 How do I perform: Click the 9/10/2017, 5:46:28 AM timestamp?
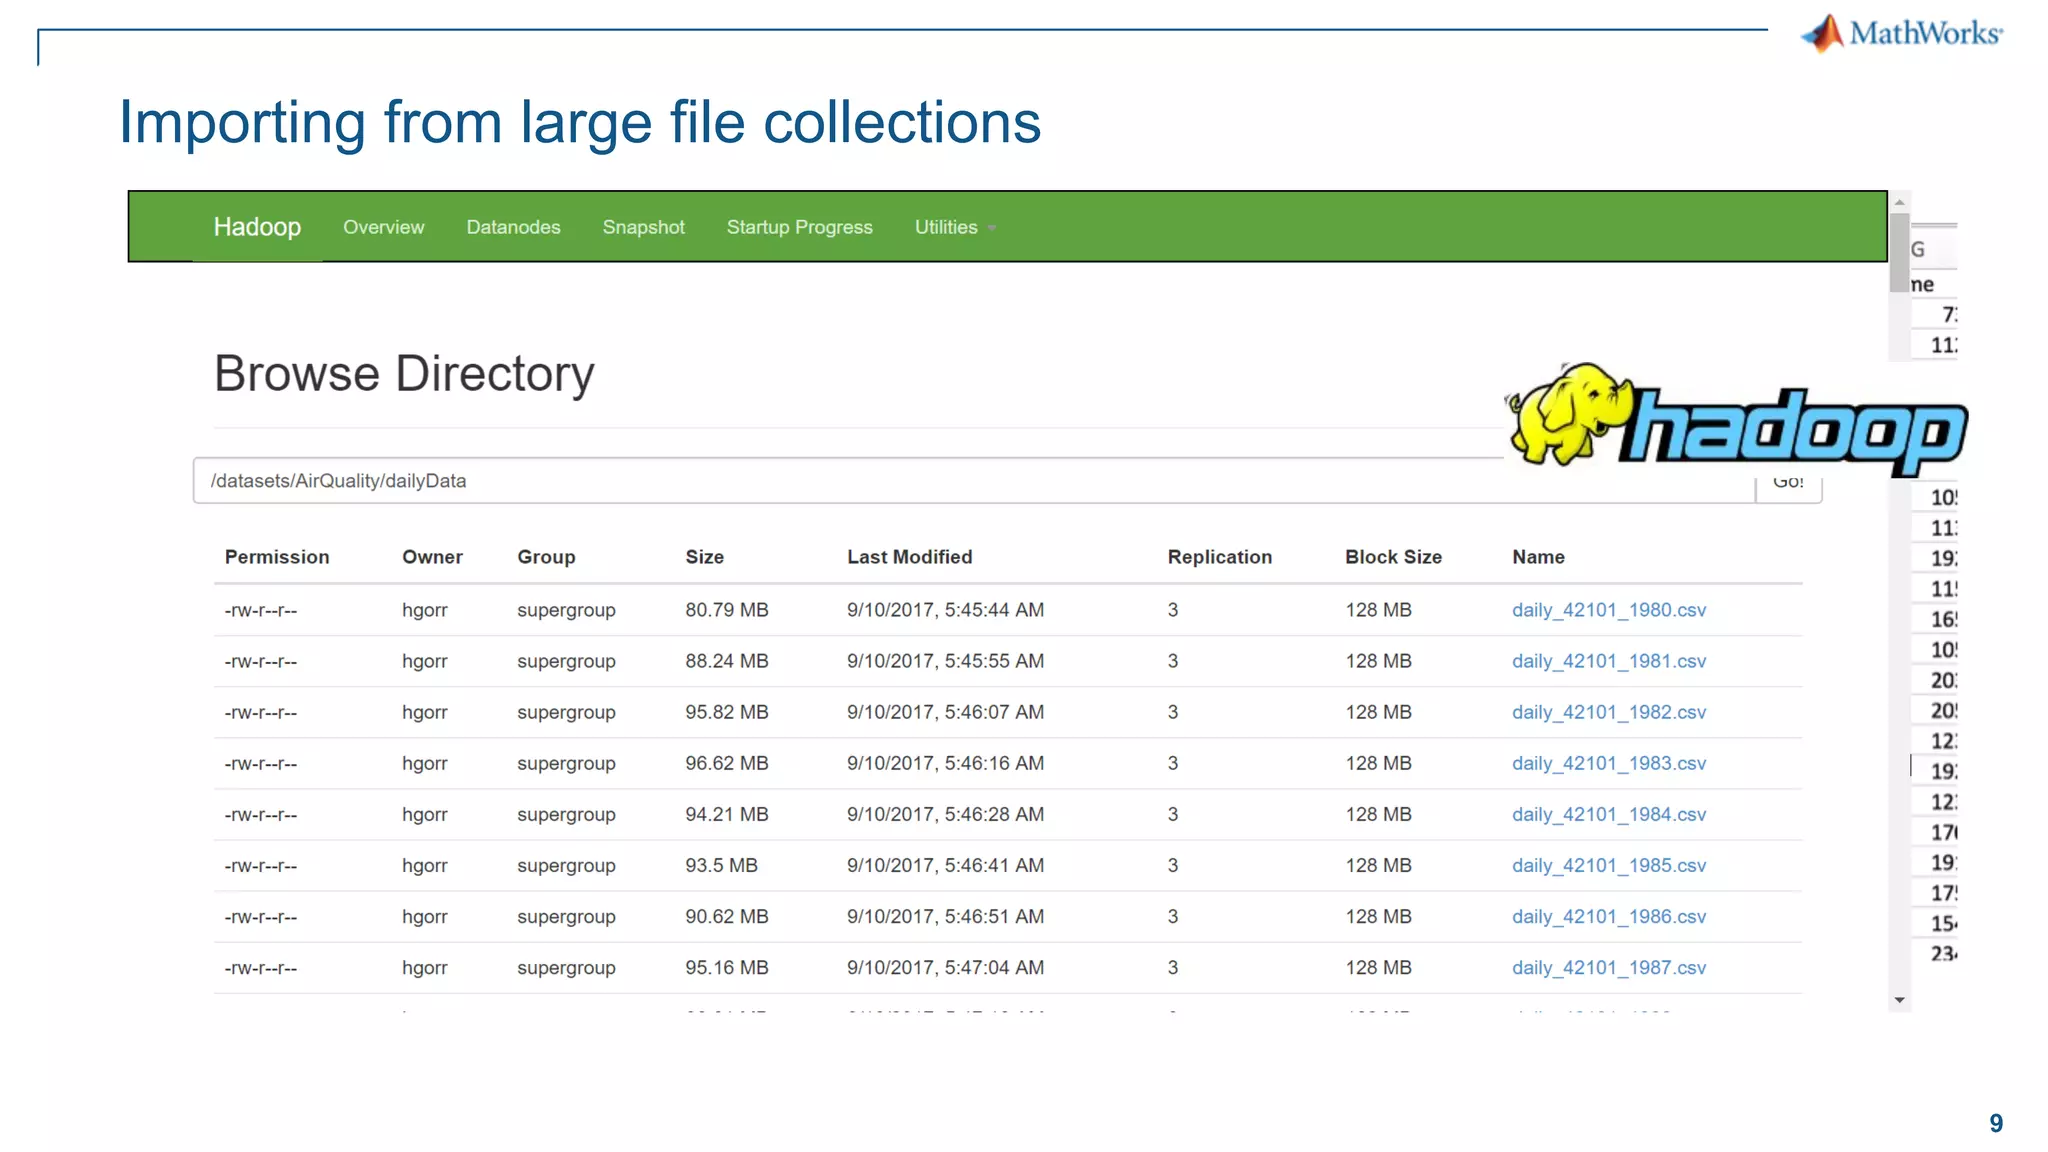[945, 814]
